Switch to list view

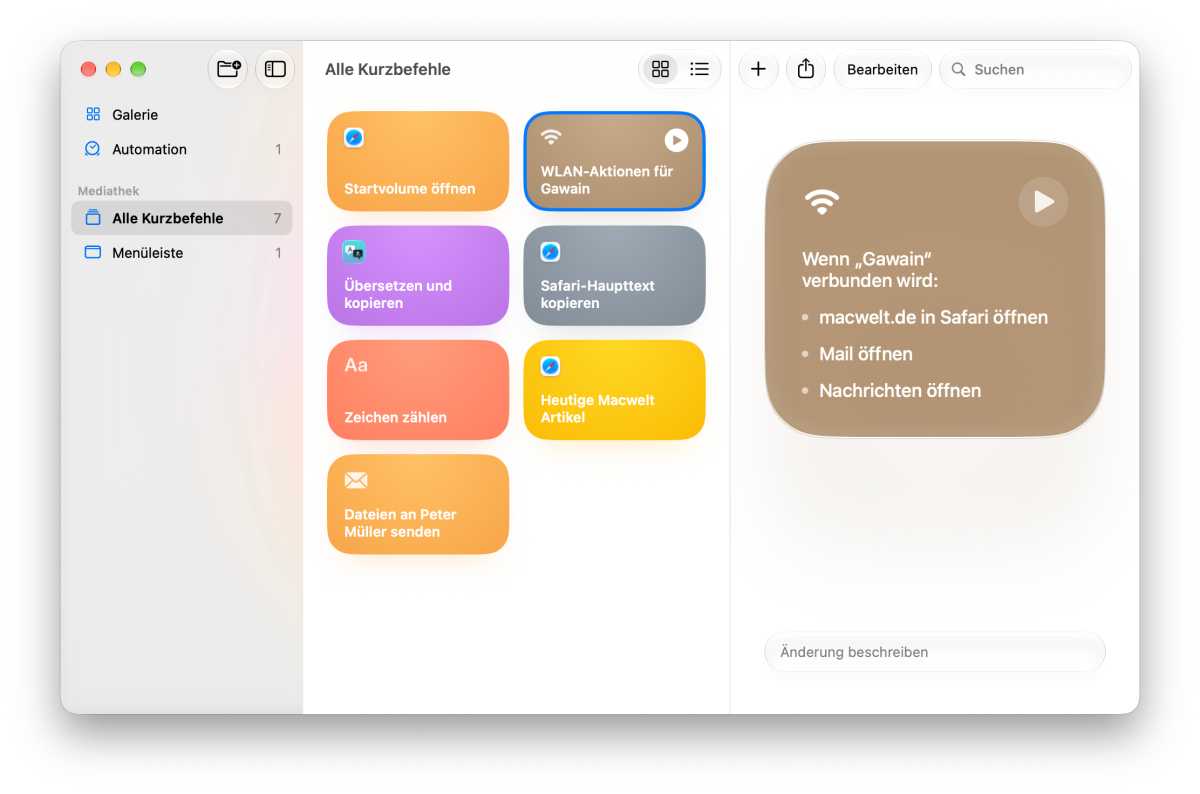[700, 69]
